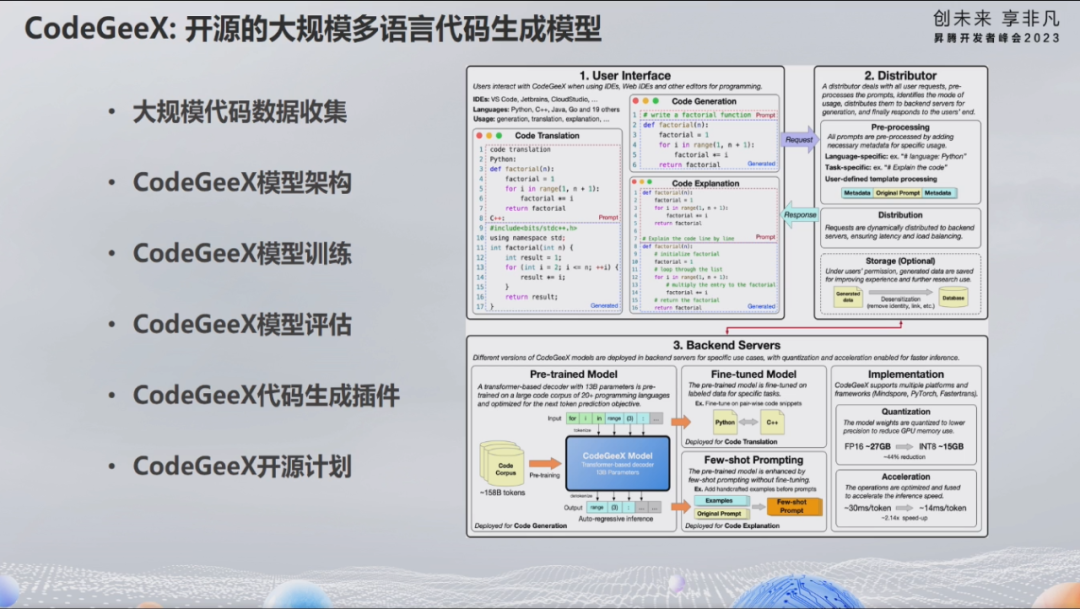Click the blue CodeGeeX Model box

(617, 463)
